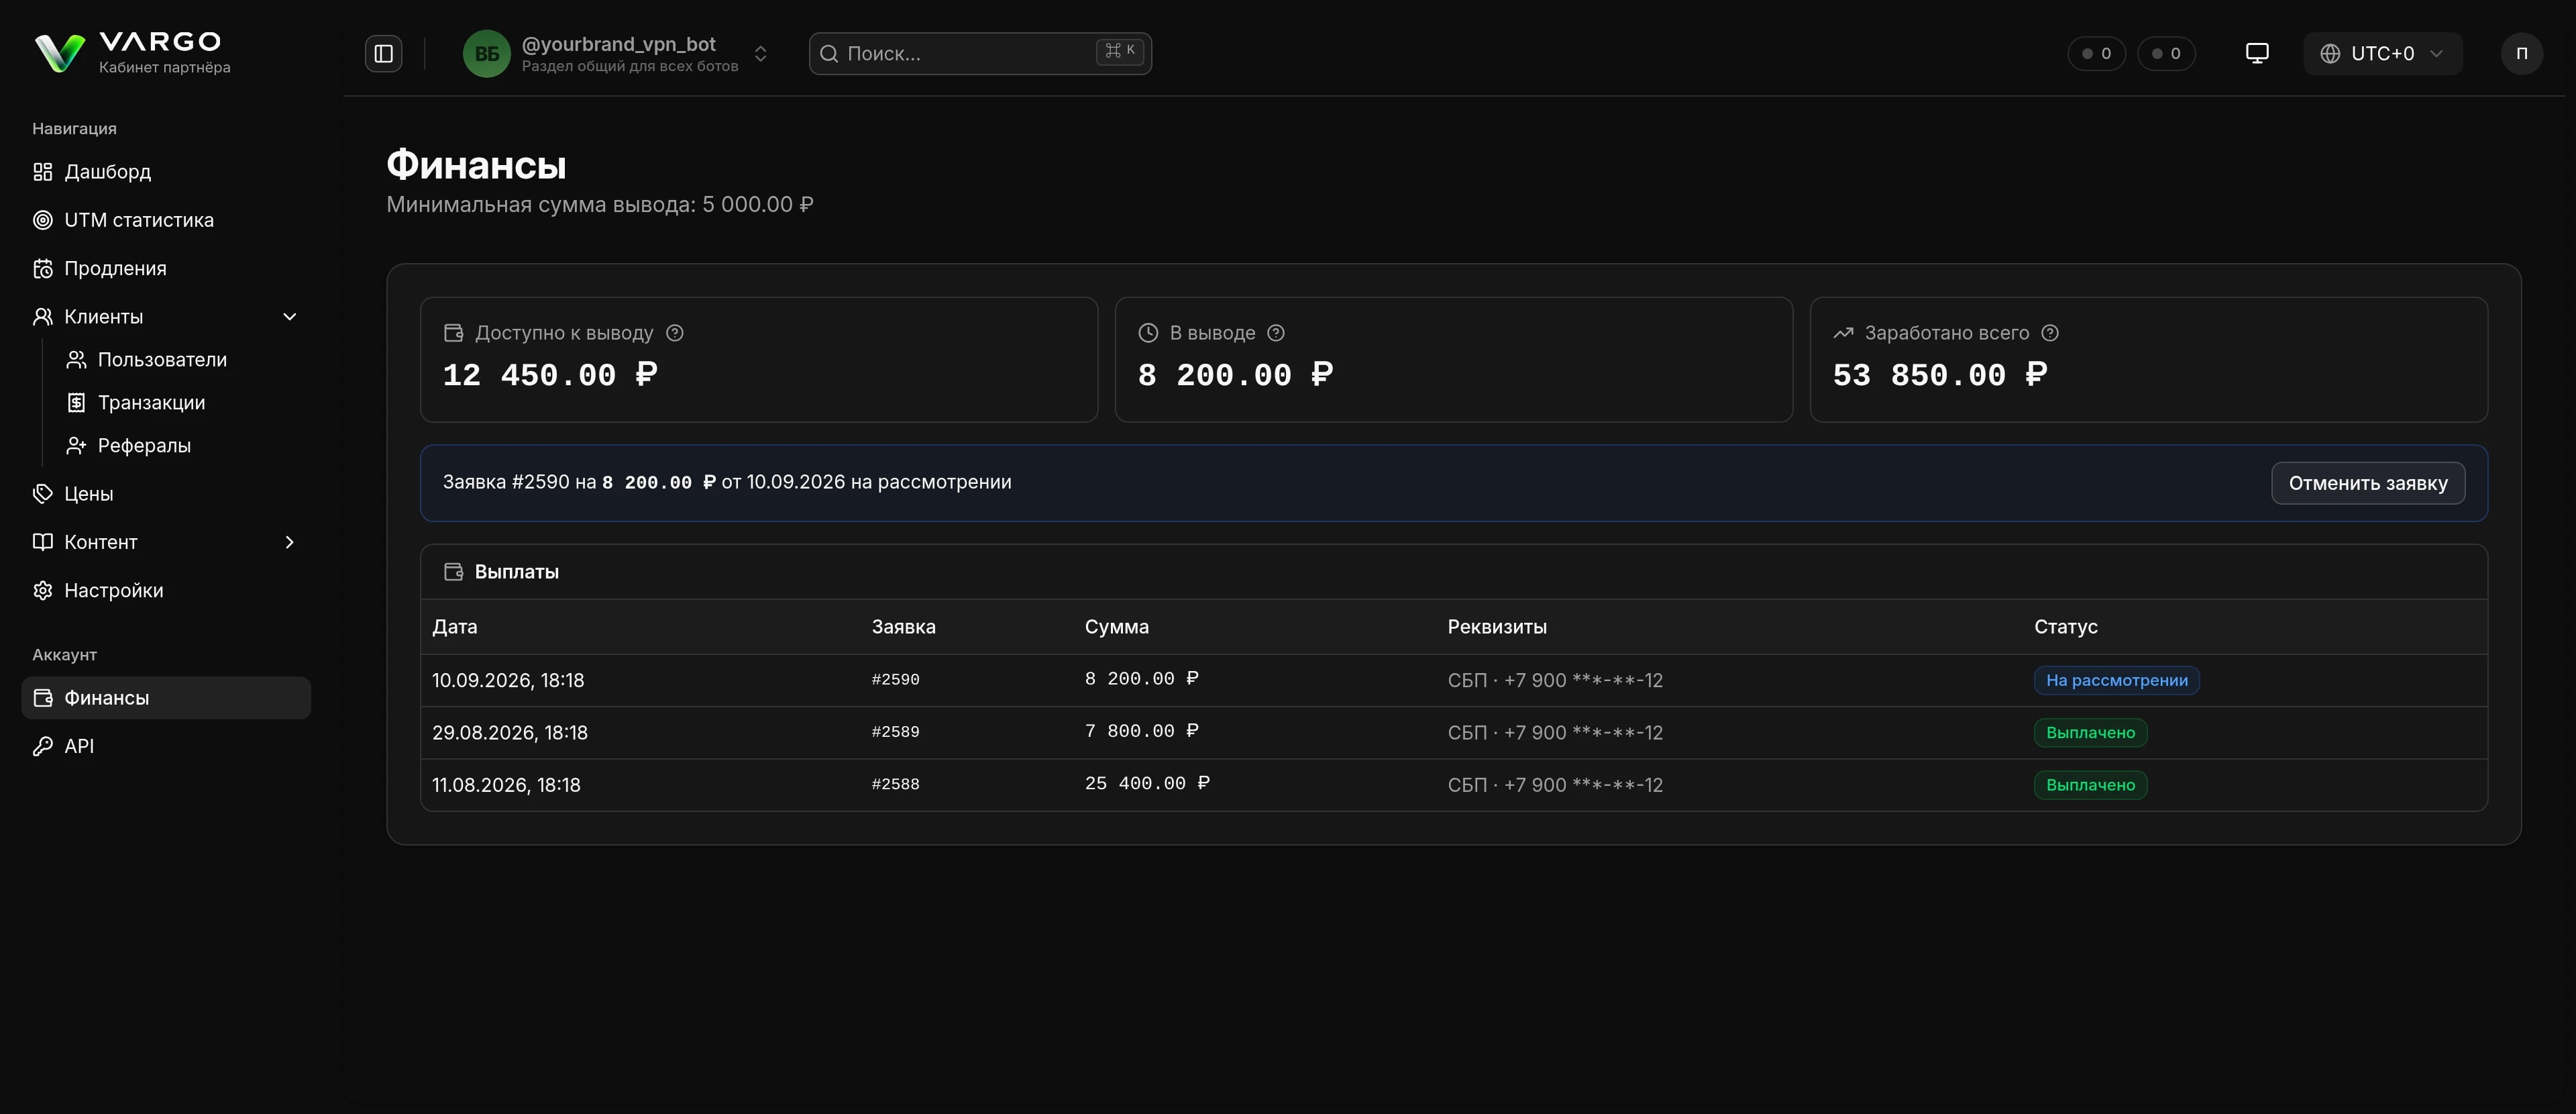Image resolution: width=2576 pixels, height=1114 pixels.
Task: Click Выплачено badge in #2588 row
Action: (2090, 785)
